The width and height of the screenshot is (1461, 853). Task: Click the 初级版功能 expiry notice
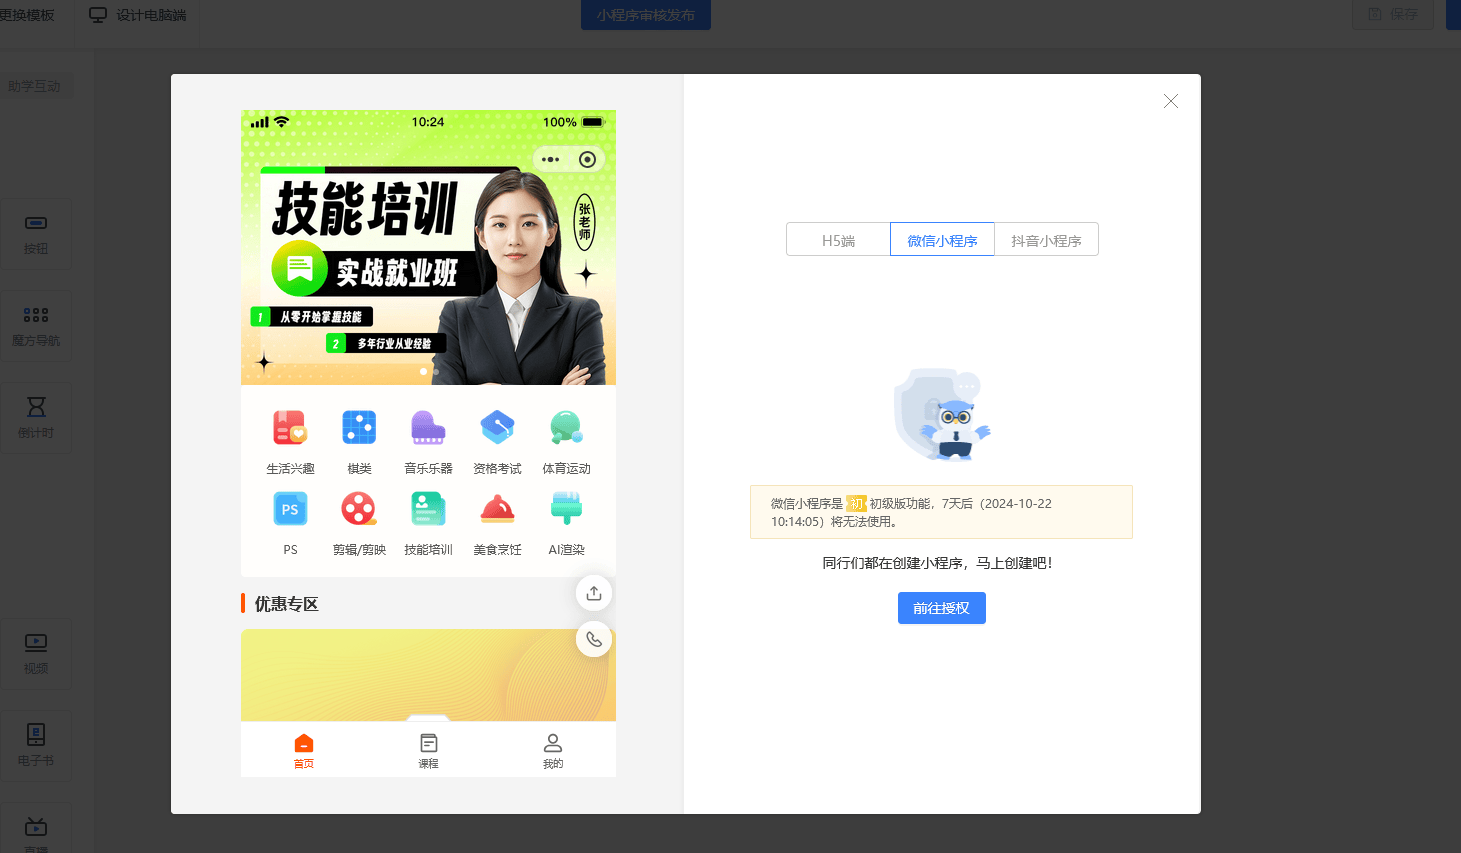[941, 512]
